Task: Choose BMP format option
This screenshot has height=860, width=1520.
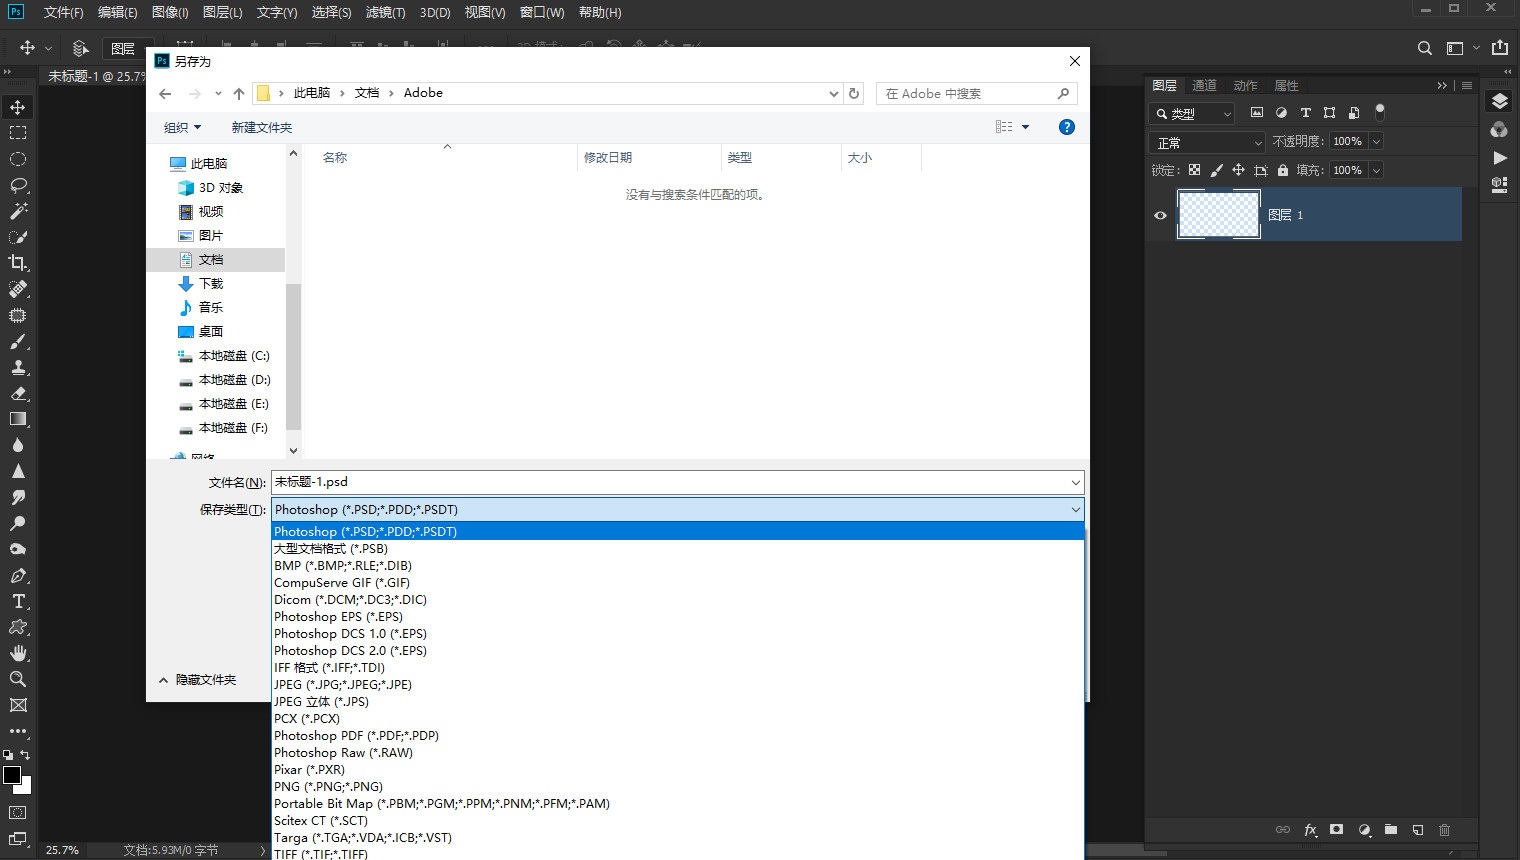Action: (x=678, y=566)
